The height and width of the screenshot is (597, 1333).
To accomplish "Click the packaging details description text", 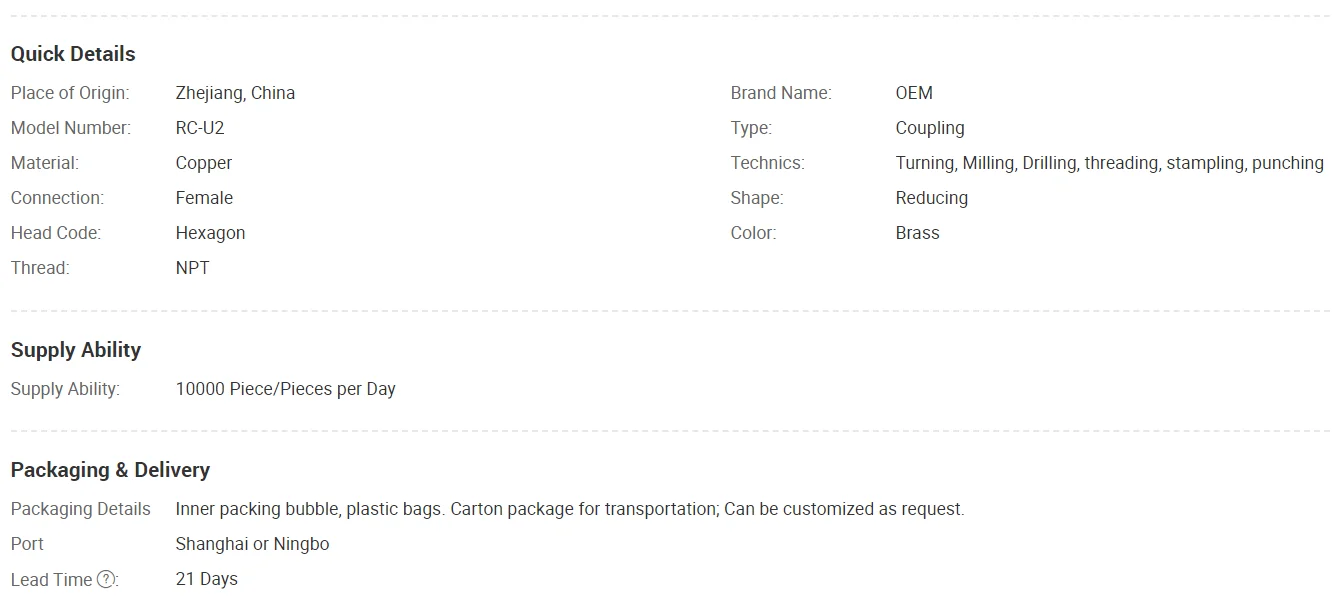I will pyautogui.click(x=570, y=509).
